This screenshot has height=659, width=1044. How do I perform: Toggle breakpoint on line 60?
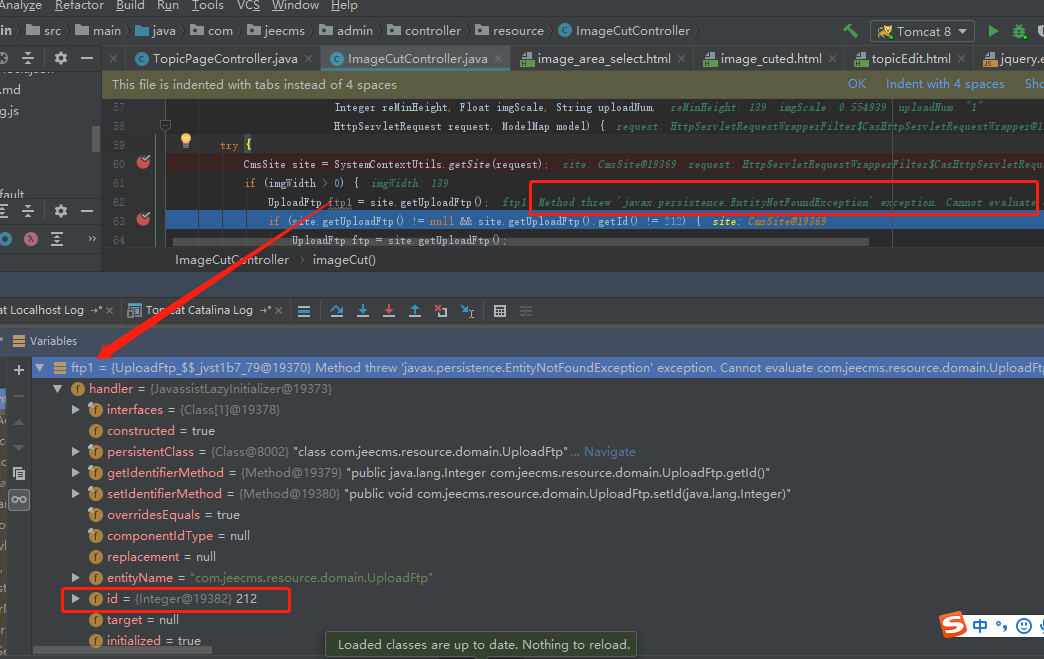pos(143,162)
